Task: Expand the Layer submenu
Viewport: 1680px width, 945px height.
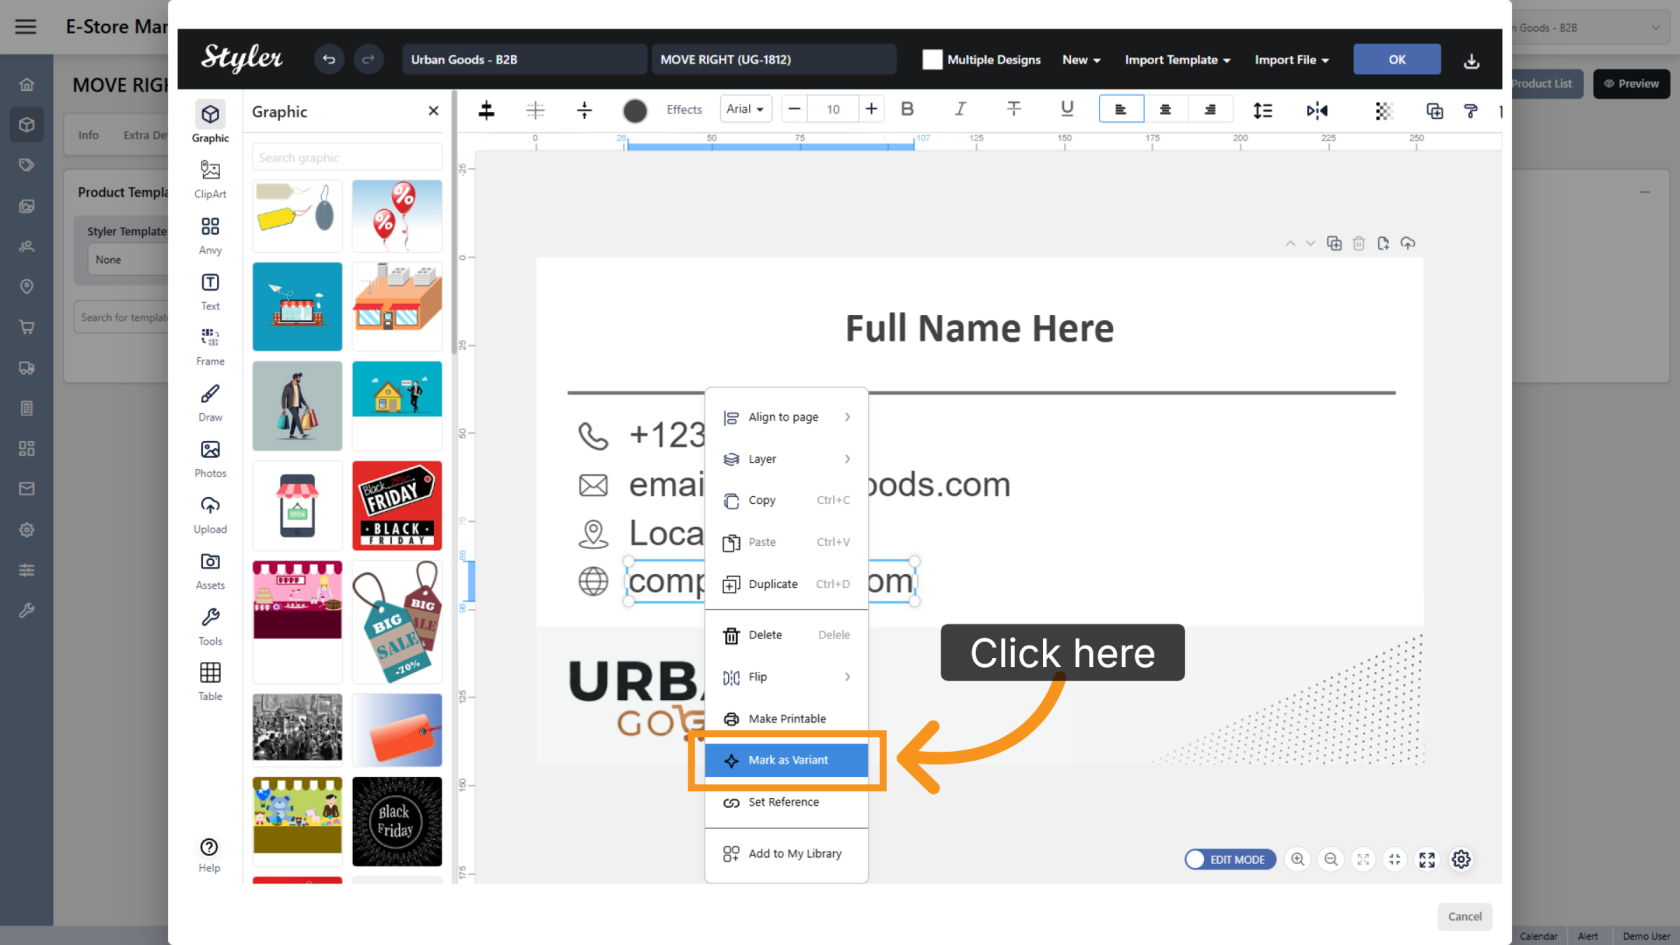Action: coord(786,459)
